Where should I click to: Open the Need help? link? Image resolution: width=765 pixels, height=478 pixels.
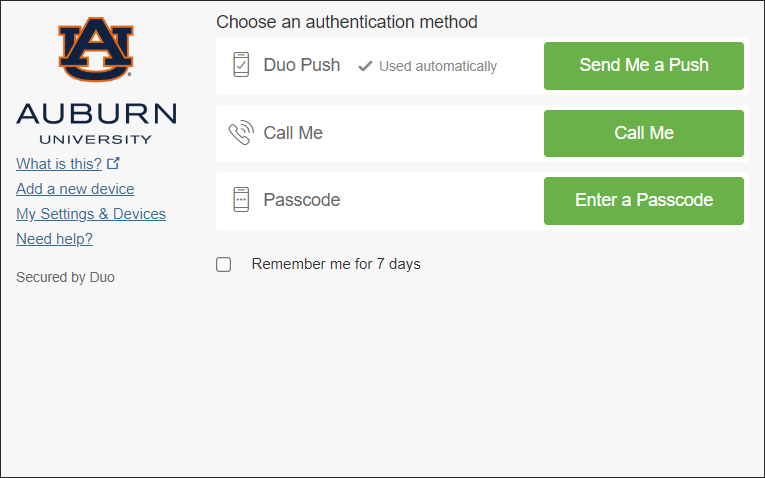point(54,239)
